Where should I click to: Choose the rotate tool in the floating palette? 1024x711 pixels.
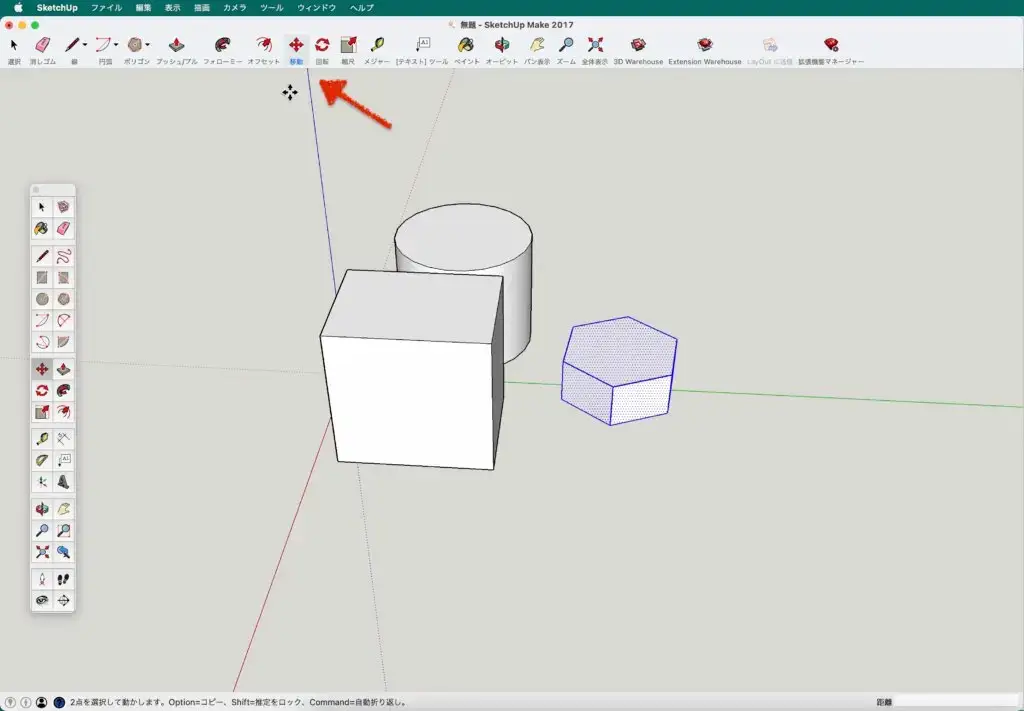pos(42,390)
